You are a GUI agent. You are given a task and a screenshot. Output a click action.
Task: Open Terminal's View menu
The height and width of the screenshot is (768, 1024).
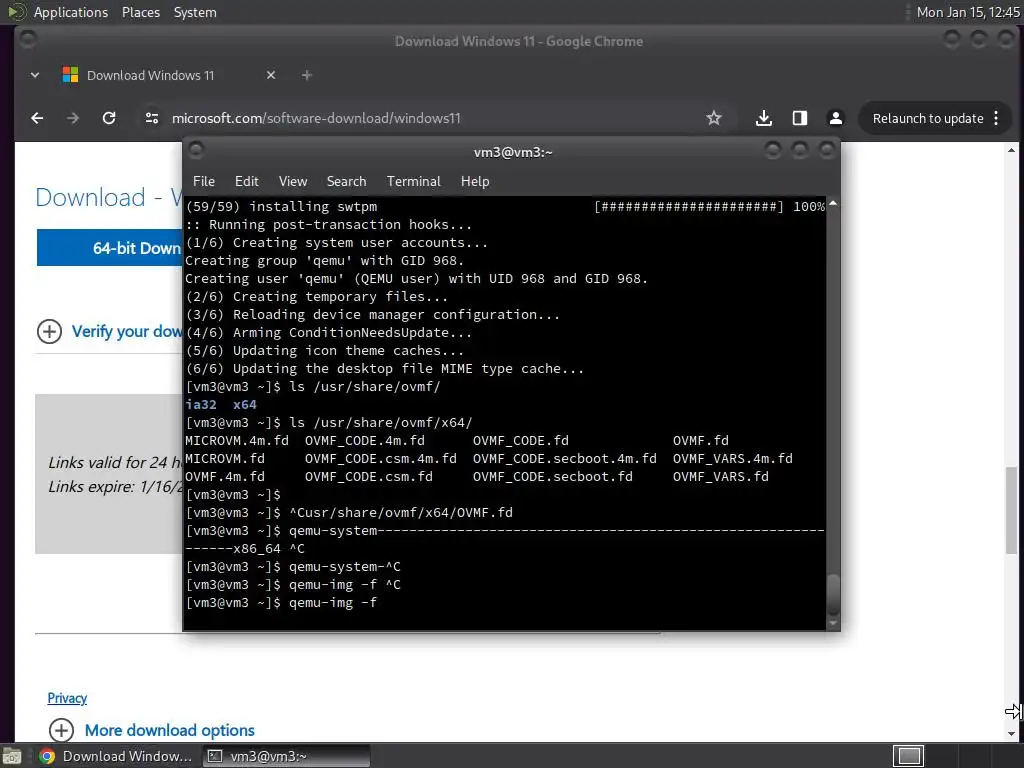tap(293, 182)
